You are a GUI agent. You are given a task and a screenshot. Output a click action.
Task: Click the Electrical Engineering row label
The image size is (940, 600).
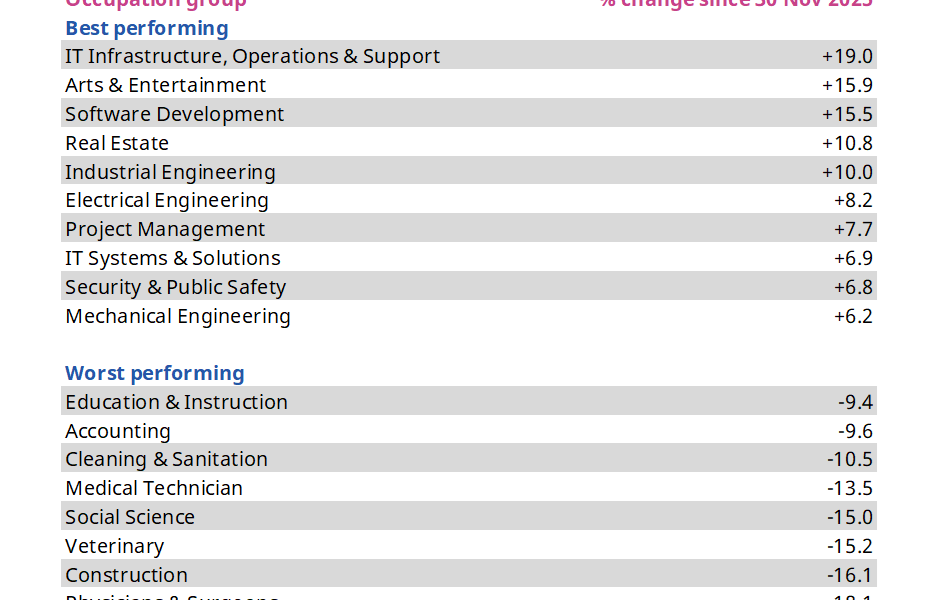[166, 200]
